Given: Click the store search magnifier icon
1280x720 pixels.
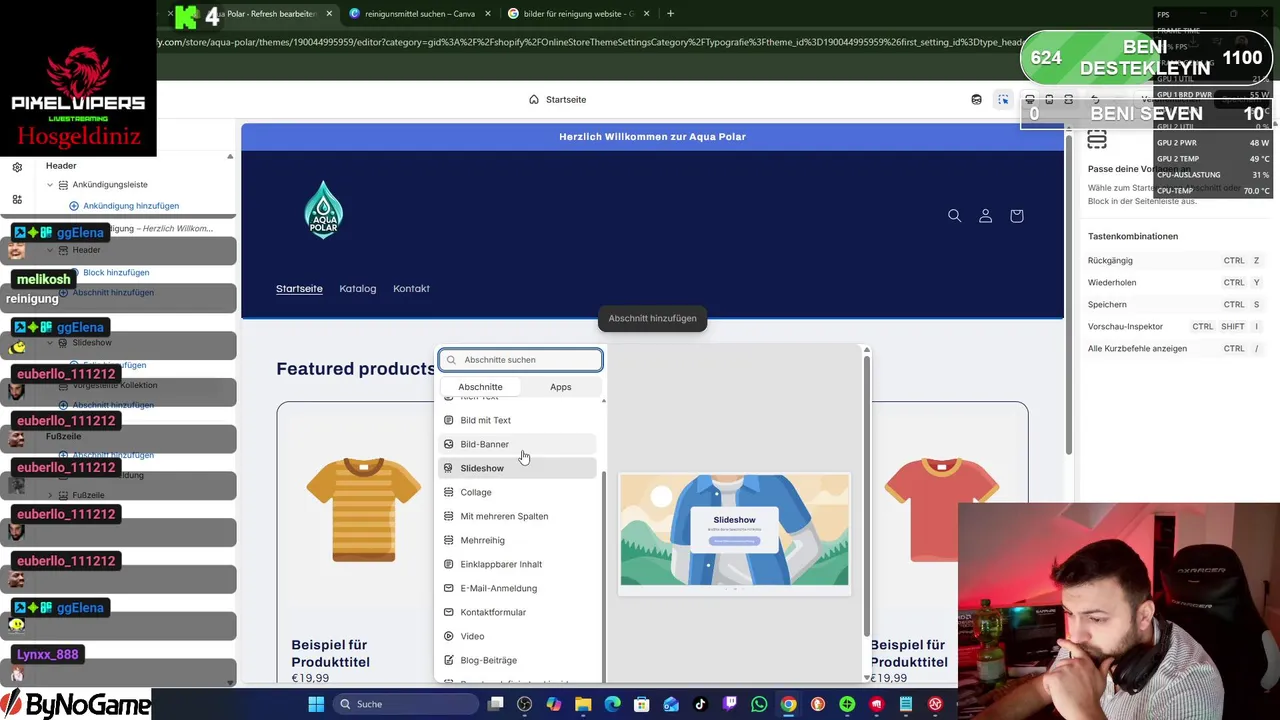Looking at the screenshot, I should click(x=954, y=216).
